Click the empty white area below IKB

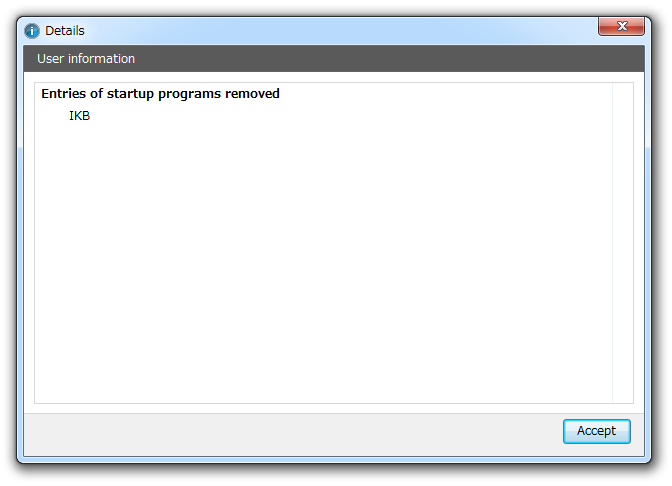click(324, 261)
